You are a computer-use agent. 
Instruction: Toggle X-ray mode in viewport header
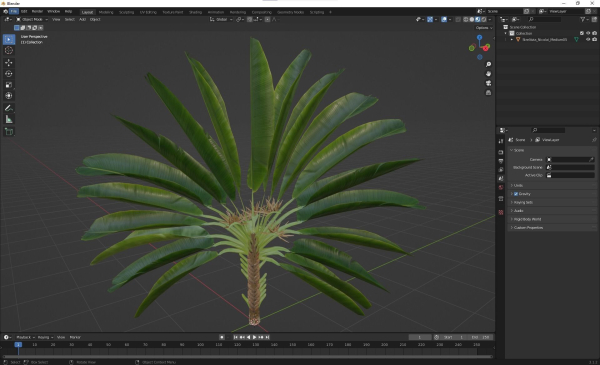(458, 20)
